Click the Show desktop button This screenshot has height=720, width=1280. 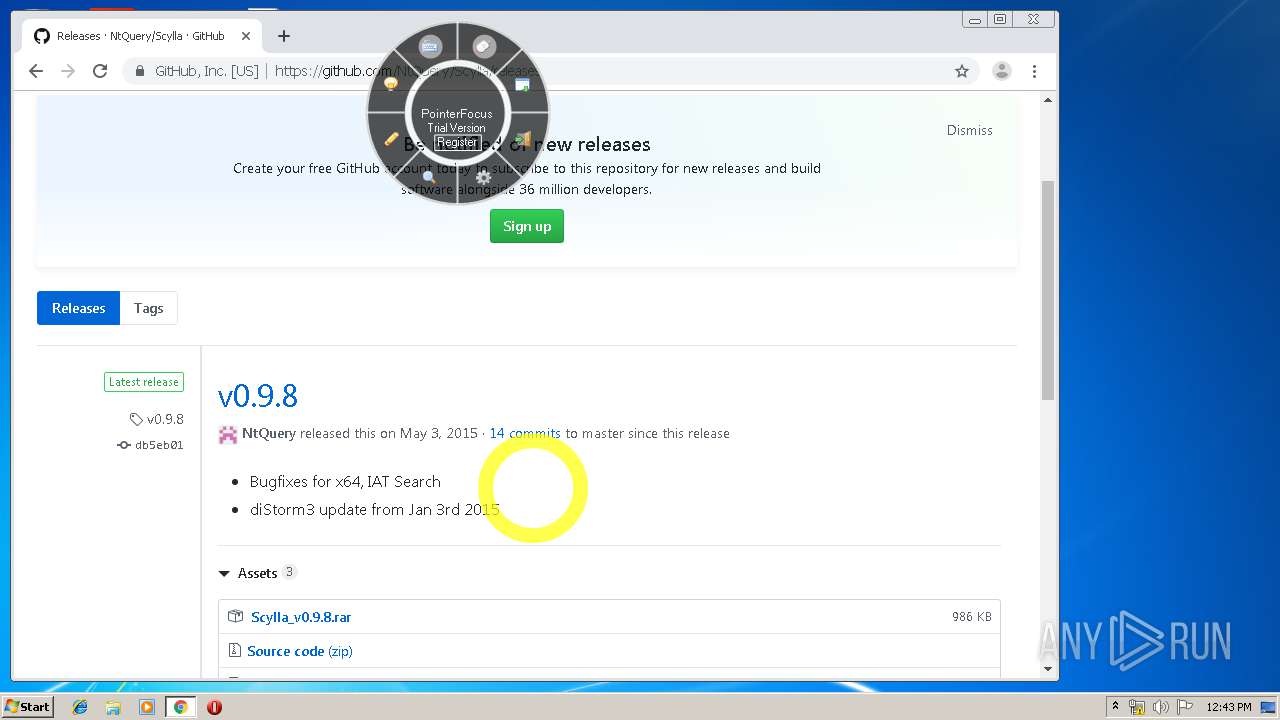pos(1270,707)
